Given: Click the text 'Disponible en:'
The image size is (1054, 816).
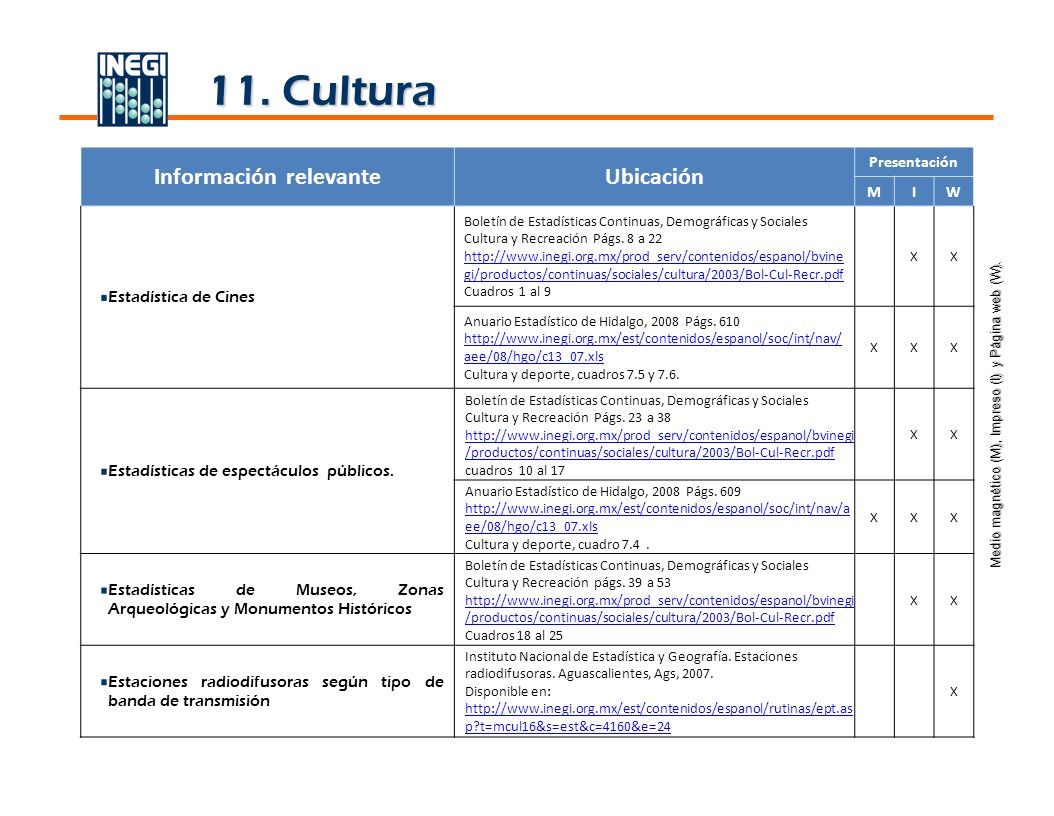Looking at the screenshot, I should click(508, 692).
